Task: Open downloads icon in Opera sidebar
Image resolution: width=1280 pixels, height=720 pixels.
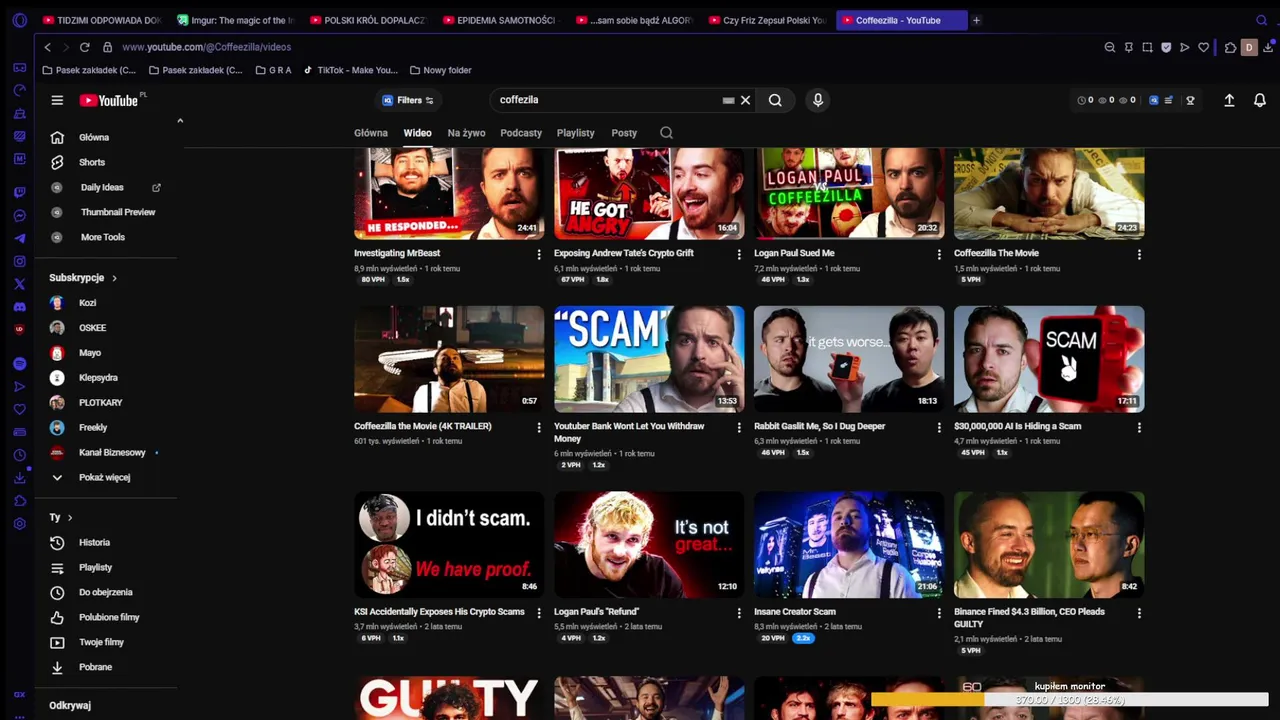Action: coord(19,478)
